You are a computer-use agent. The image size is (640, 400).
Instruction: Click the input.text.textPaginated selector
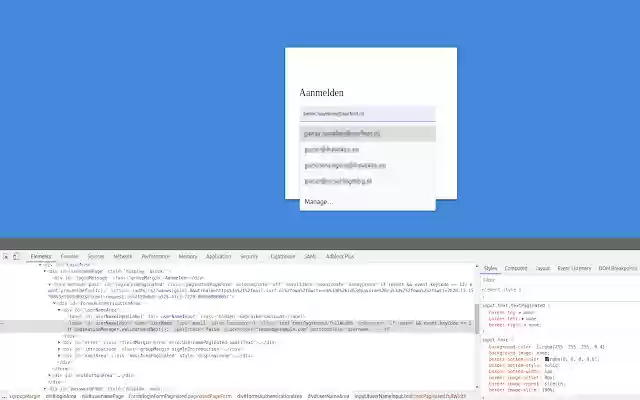[x=513, y=305]
